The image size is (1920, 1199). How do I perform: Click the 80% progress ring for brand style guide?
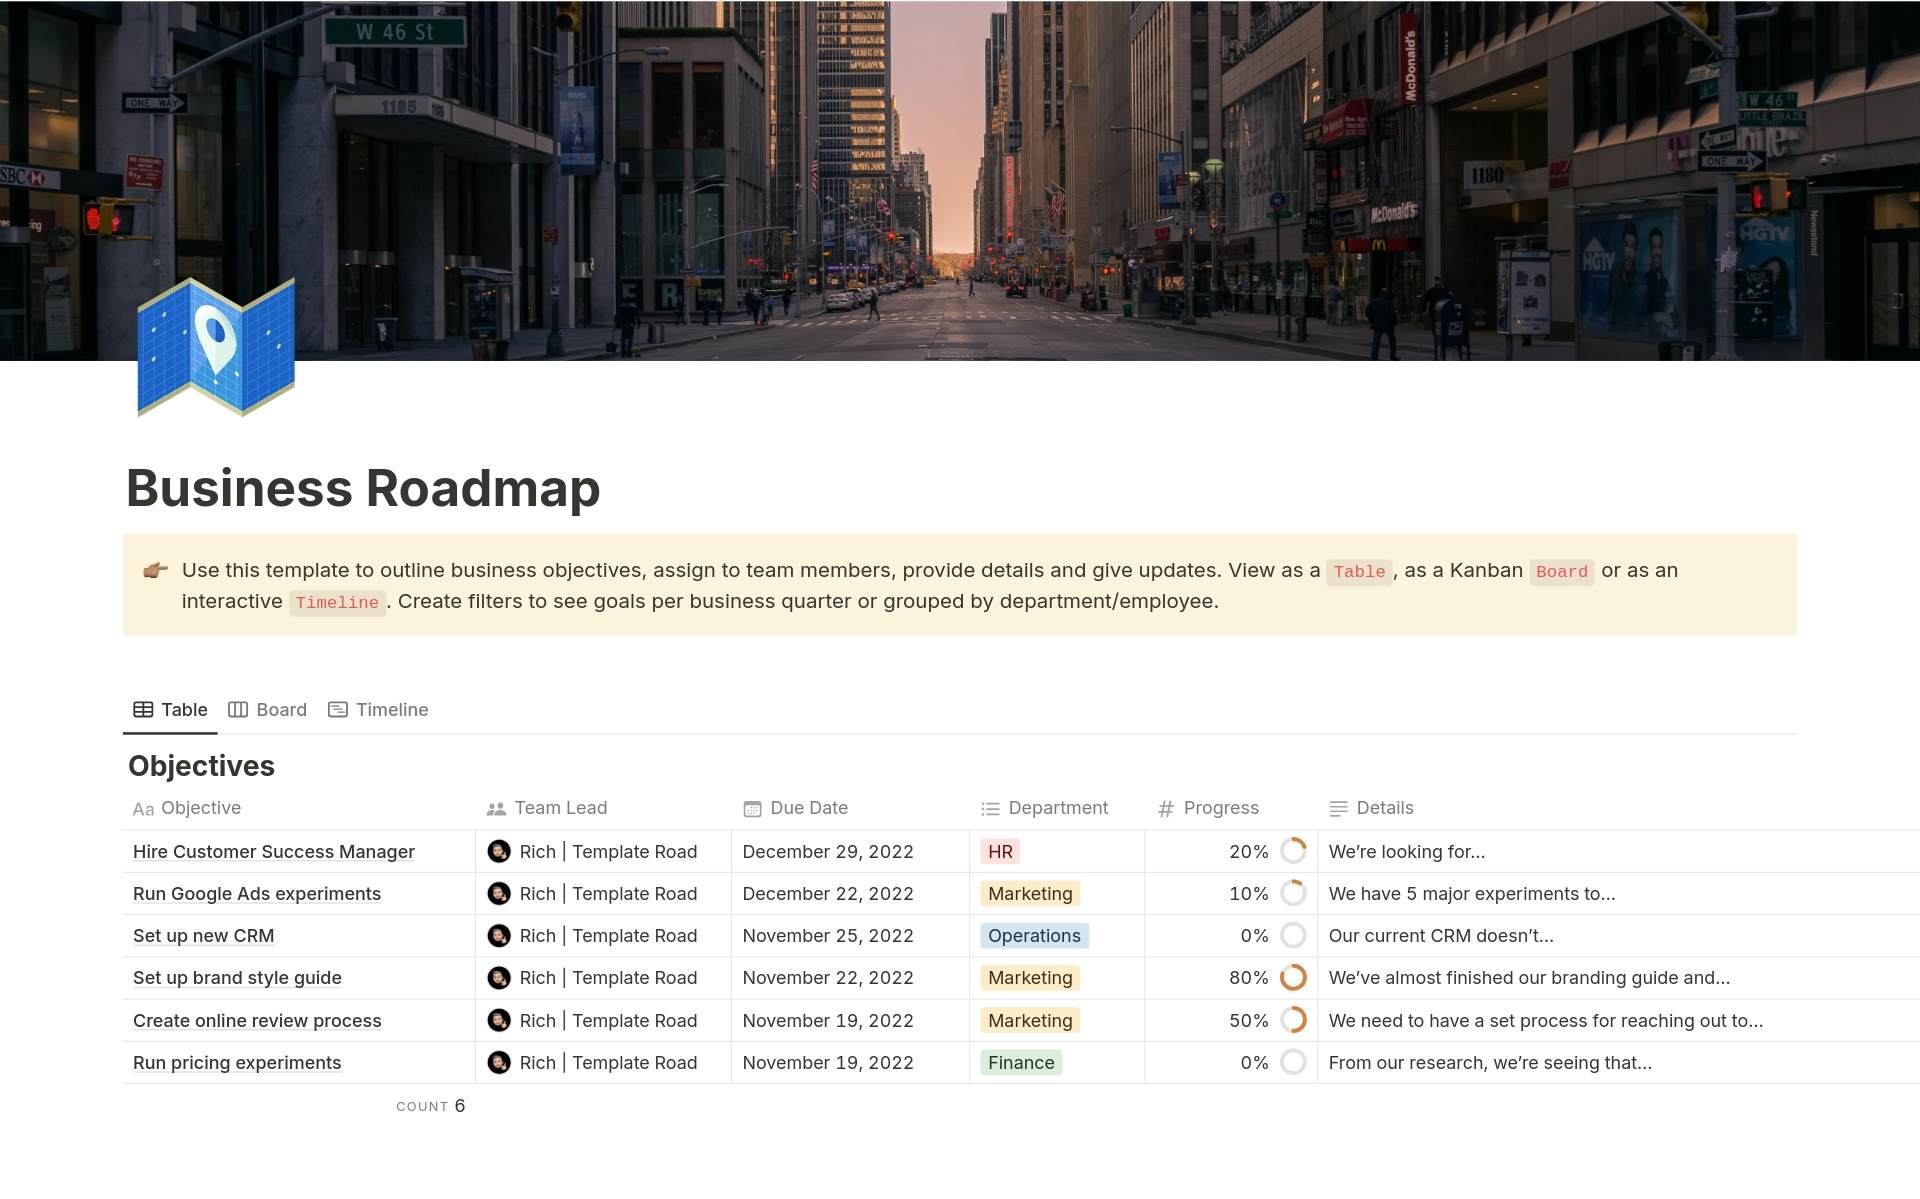tap(1293, 978)
